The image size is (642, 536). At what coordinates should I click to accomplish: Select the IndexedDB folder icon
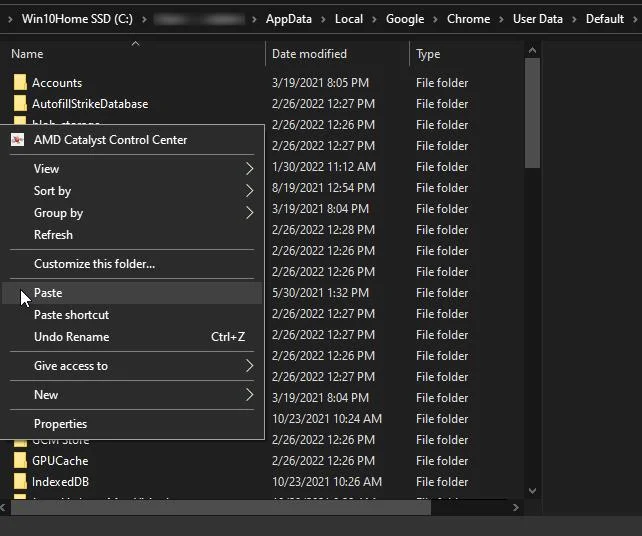coord(20,481)
